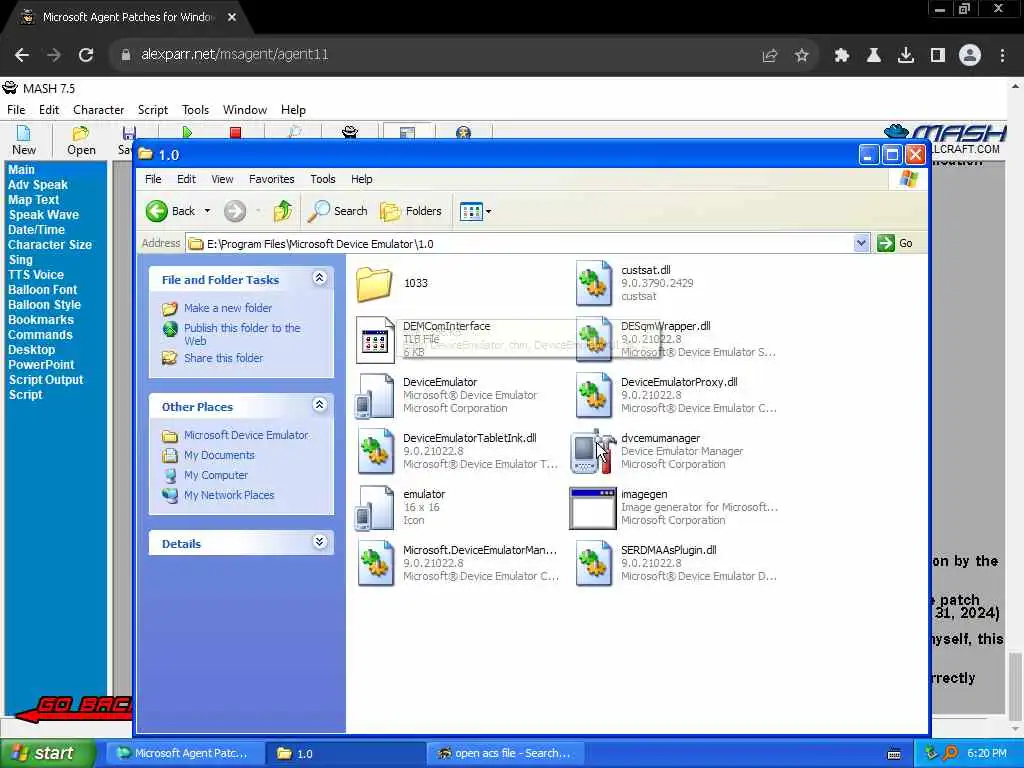Click Publish this folder to the Web
The height and width of the screenshot is (768, 1024).
tap(242, 334)
